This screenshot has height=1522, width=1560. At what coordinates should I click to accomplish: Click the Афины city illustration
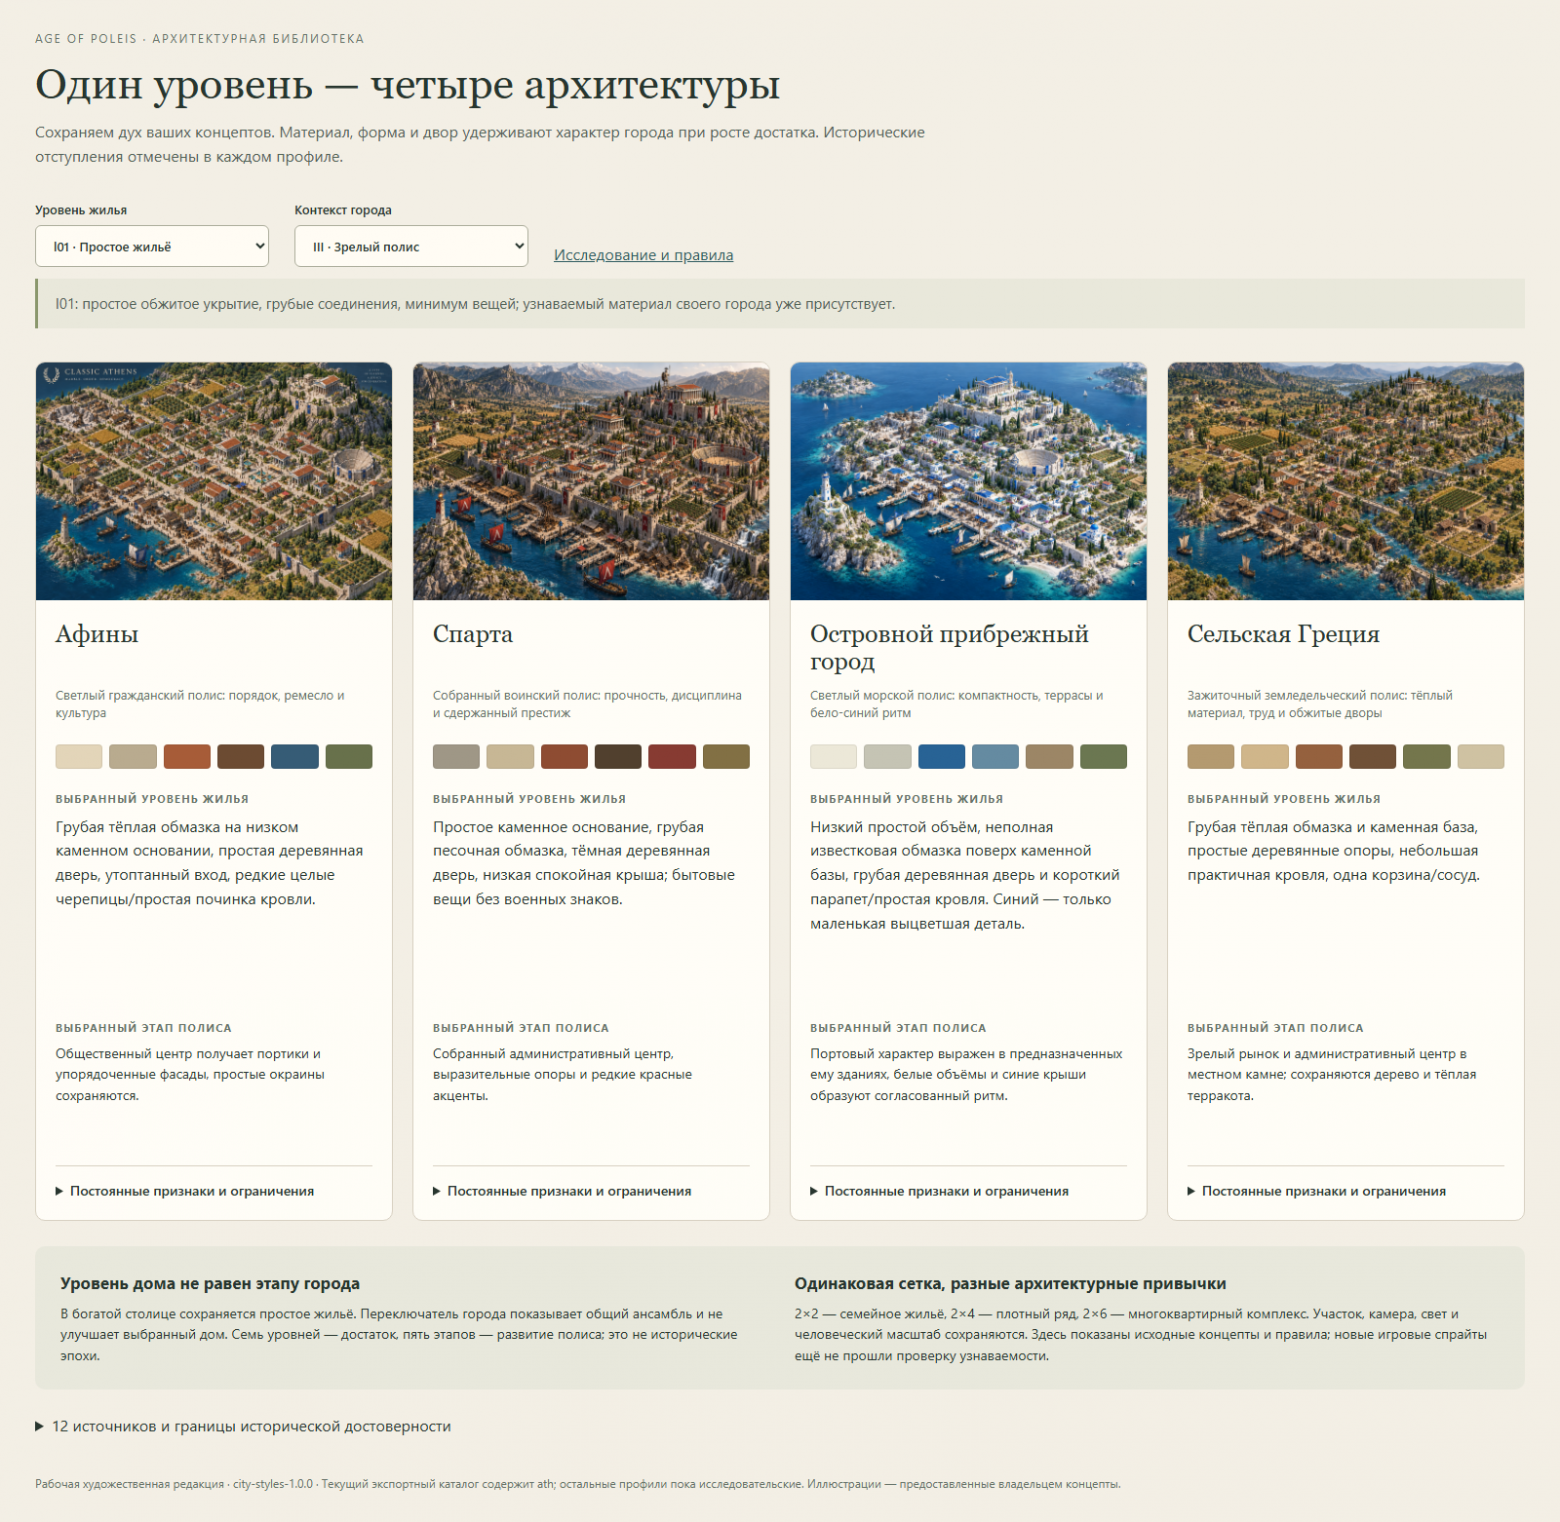click(x=214, y=481)
